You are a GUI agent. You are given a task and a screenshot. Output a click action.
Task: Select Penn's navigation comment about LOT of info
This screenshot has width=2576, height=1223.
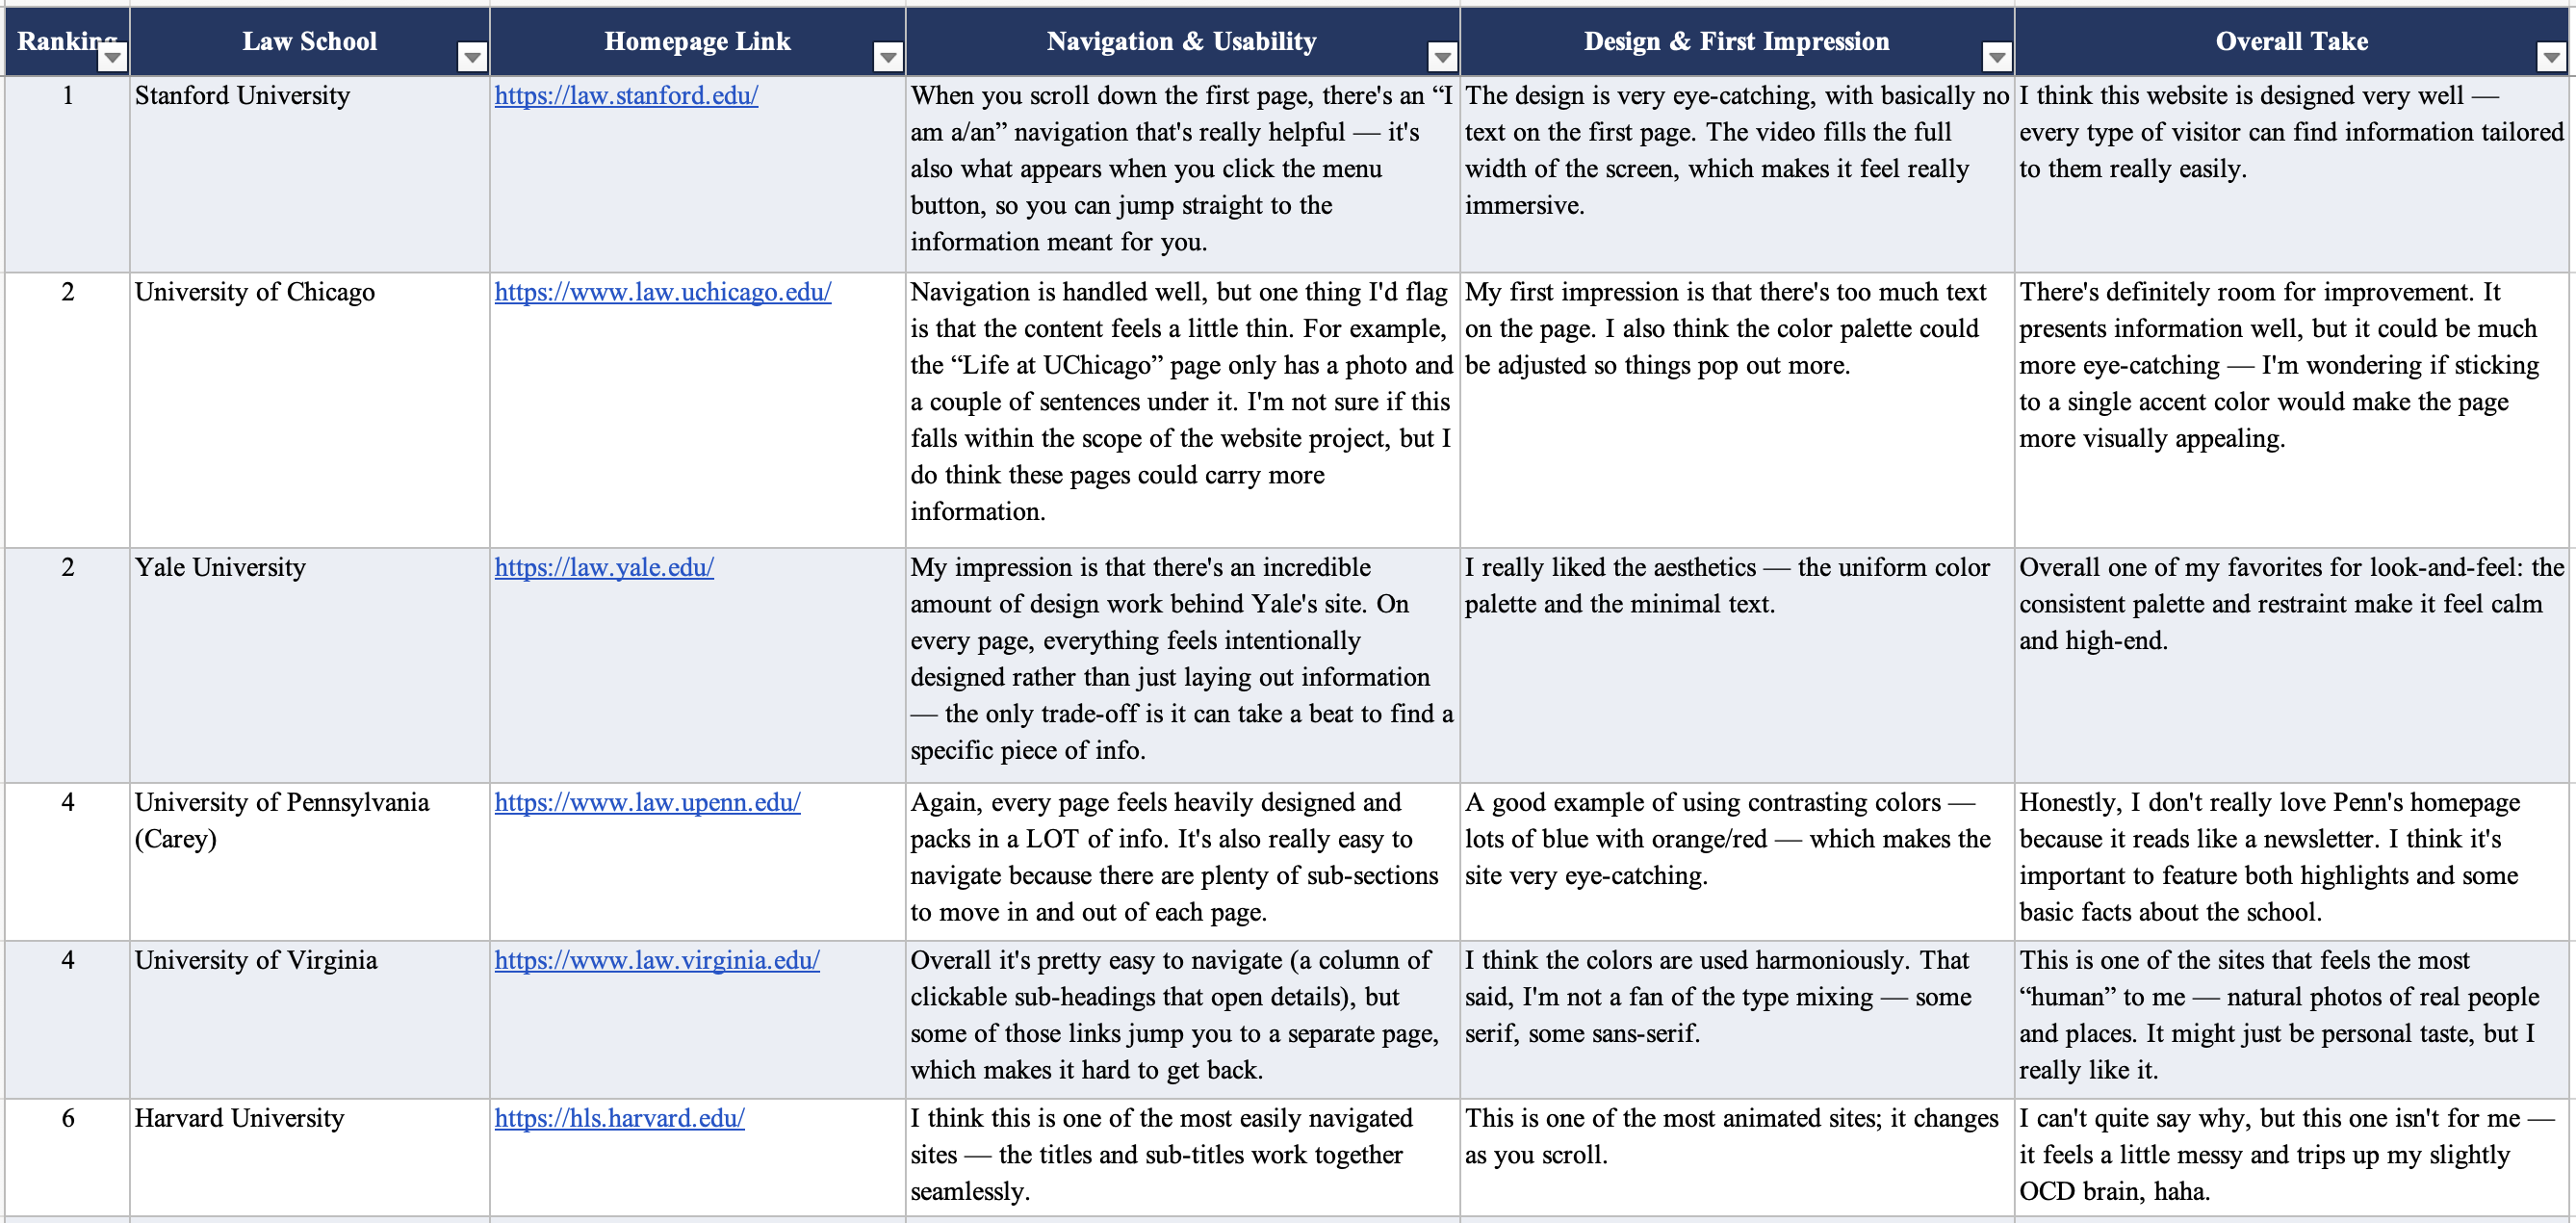(1182, 861)
